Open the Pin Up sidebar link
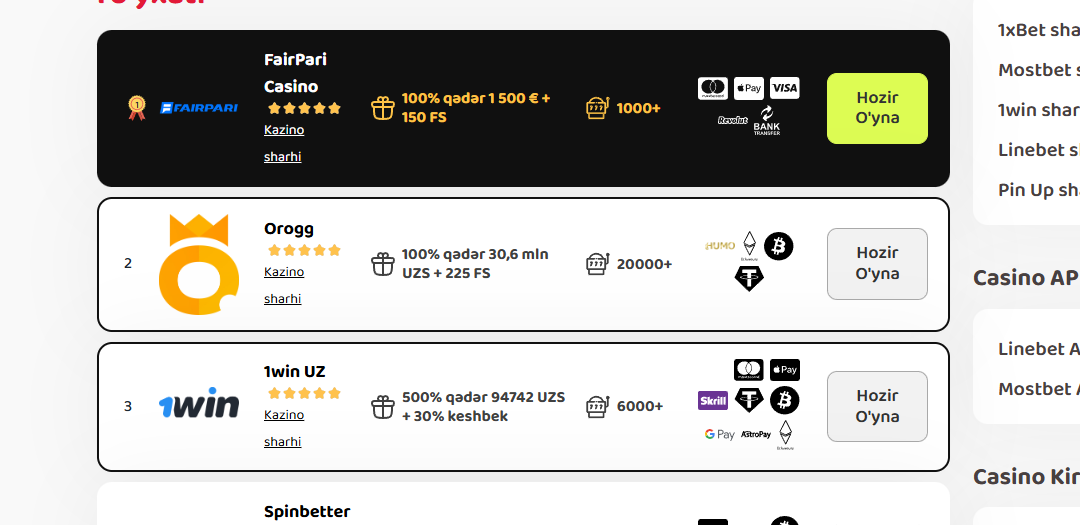The width and height of the screenshot is (1080, 525). [x=1038, y=190]
